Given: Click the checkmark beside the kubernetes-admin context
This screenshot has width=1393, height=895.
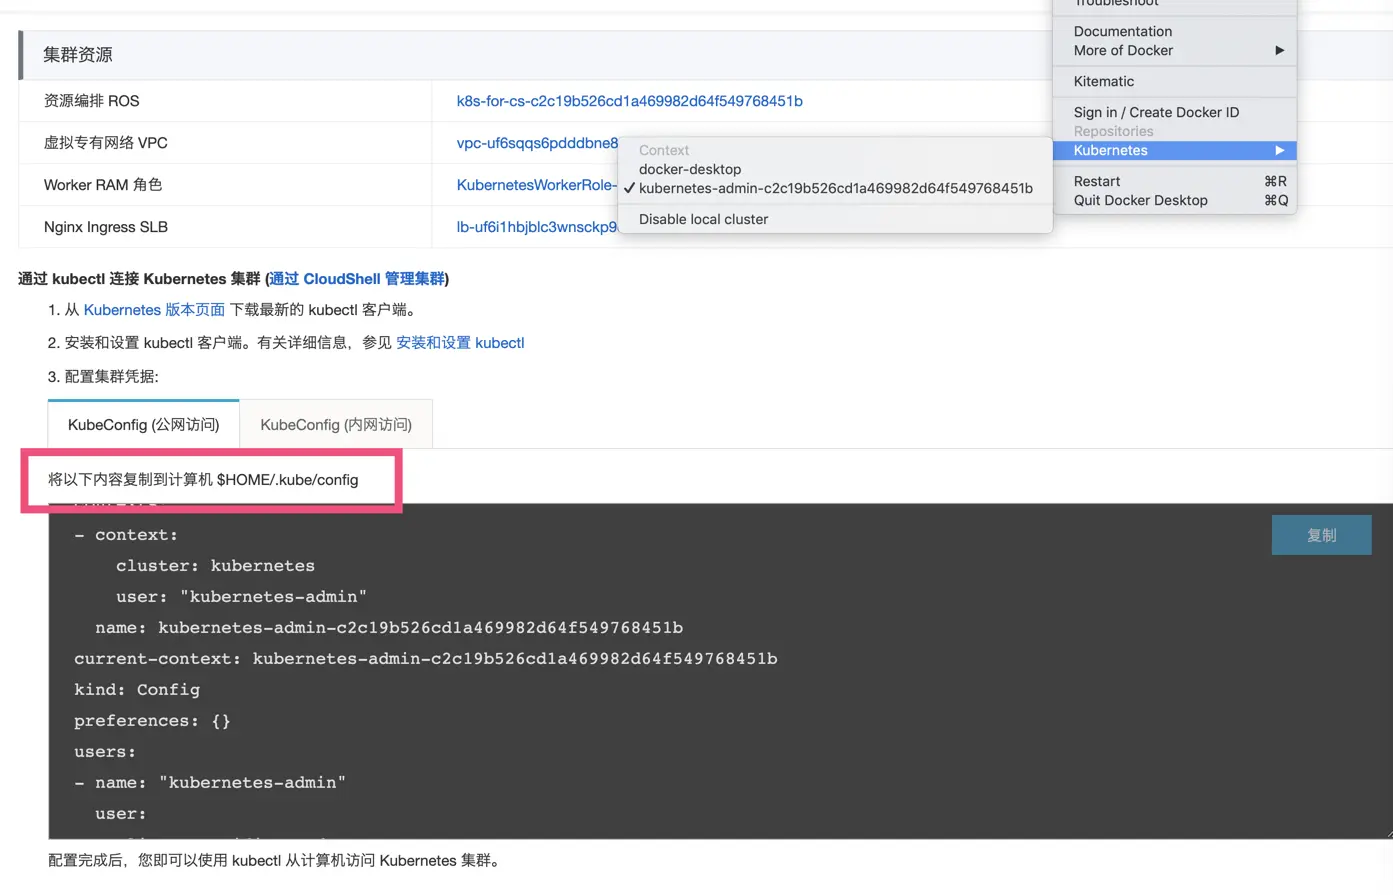Looking at the screenshot, I should 629,188.
